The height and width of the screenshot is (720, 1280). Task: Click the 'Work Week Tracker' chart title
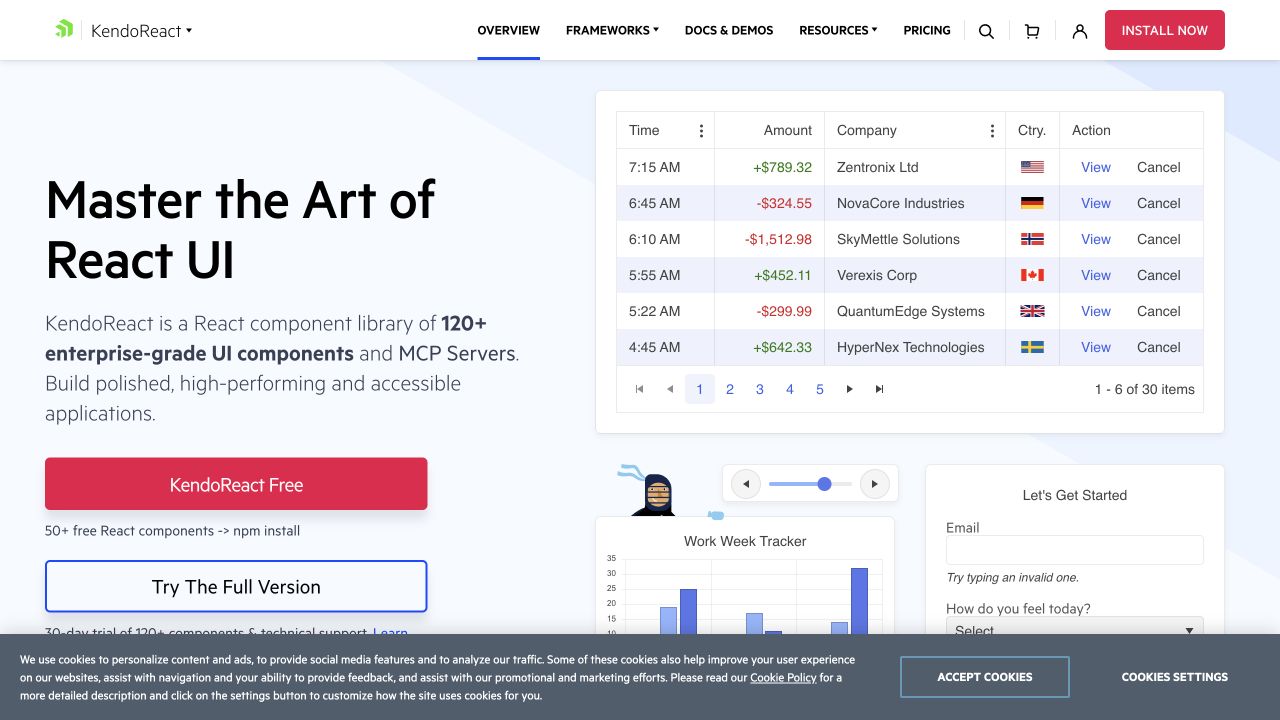[745, 541]
